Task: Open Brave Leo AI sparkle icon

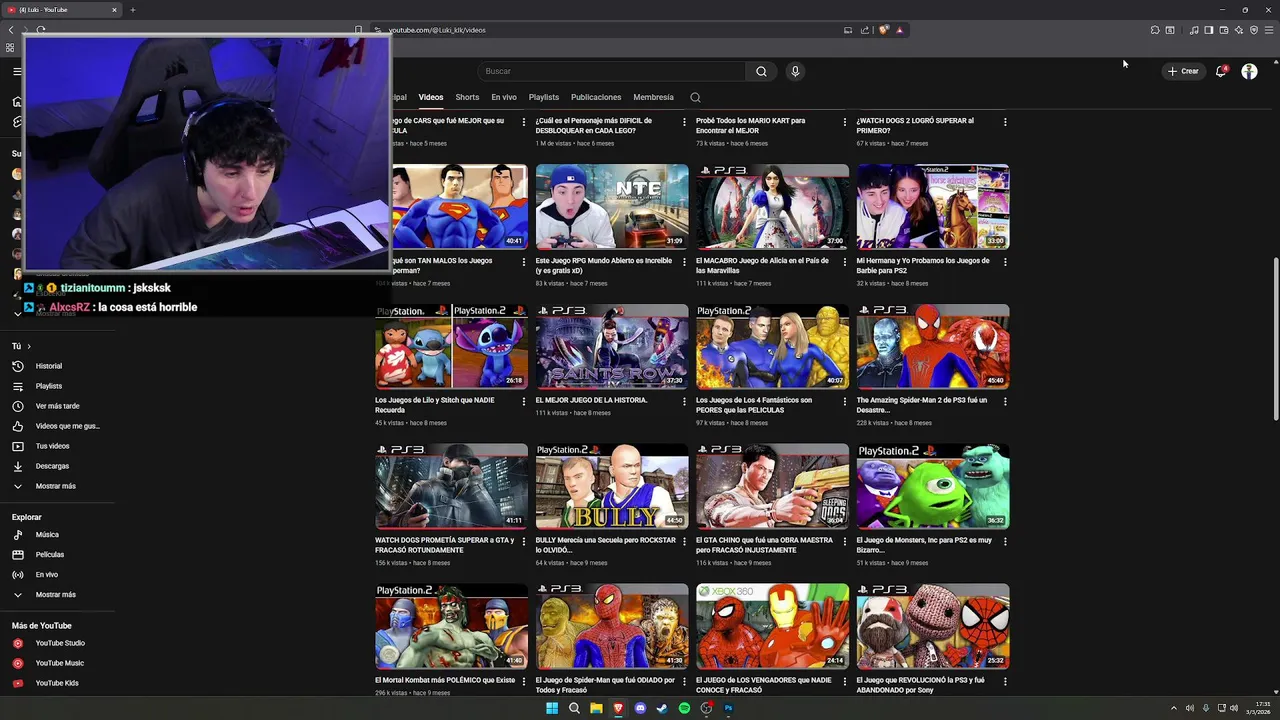Action: click(x=1239, y=30)
